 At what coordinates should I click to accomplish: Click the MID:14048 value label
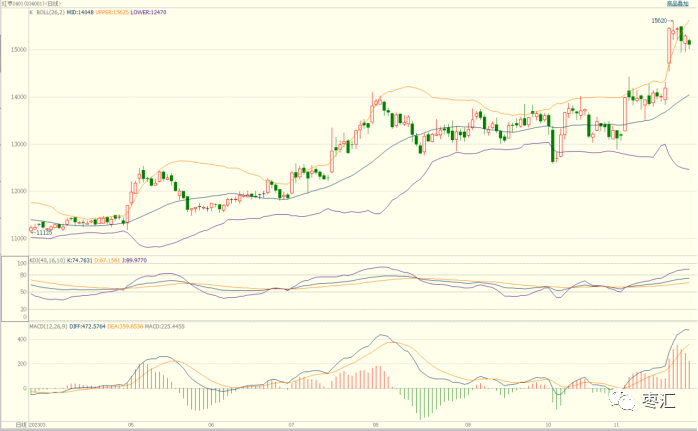tap(80, 12)
